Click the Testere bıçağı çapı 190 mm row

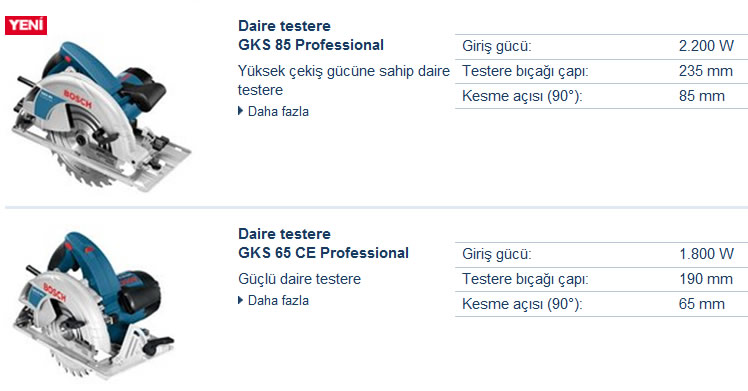[602, 279]
